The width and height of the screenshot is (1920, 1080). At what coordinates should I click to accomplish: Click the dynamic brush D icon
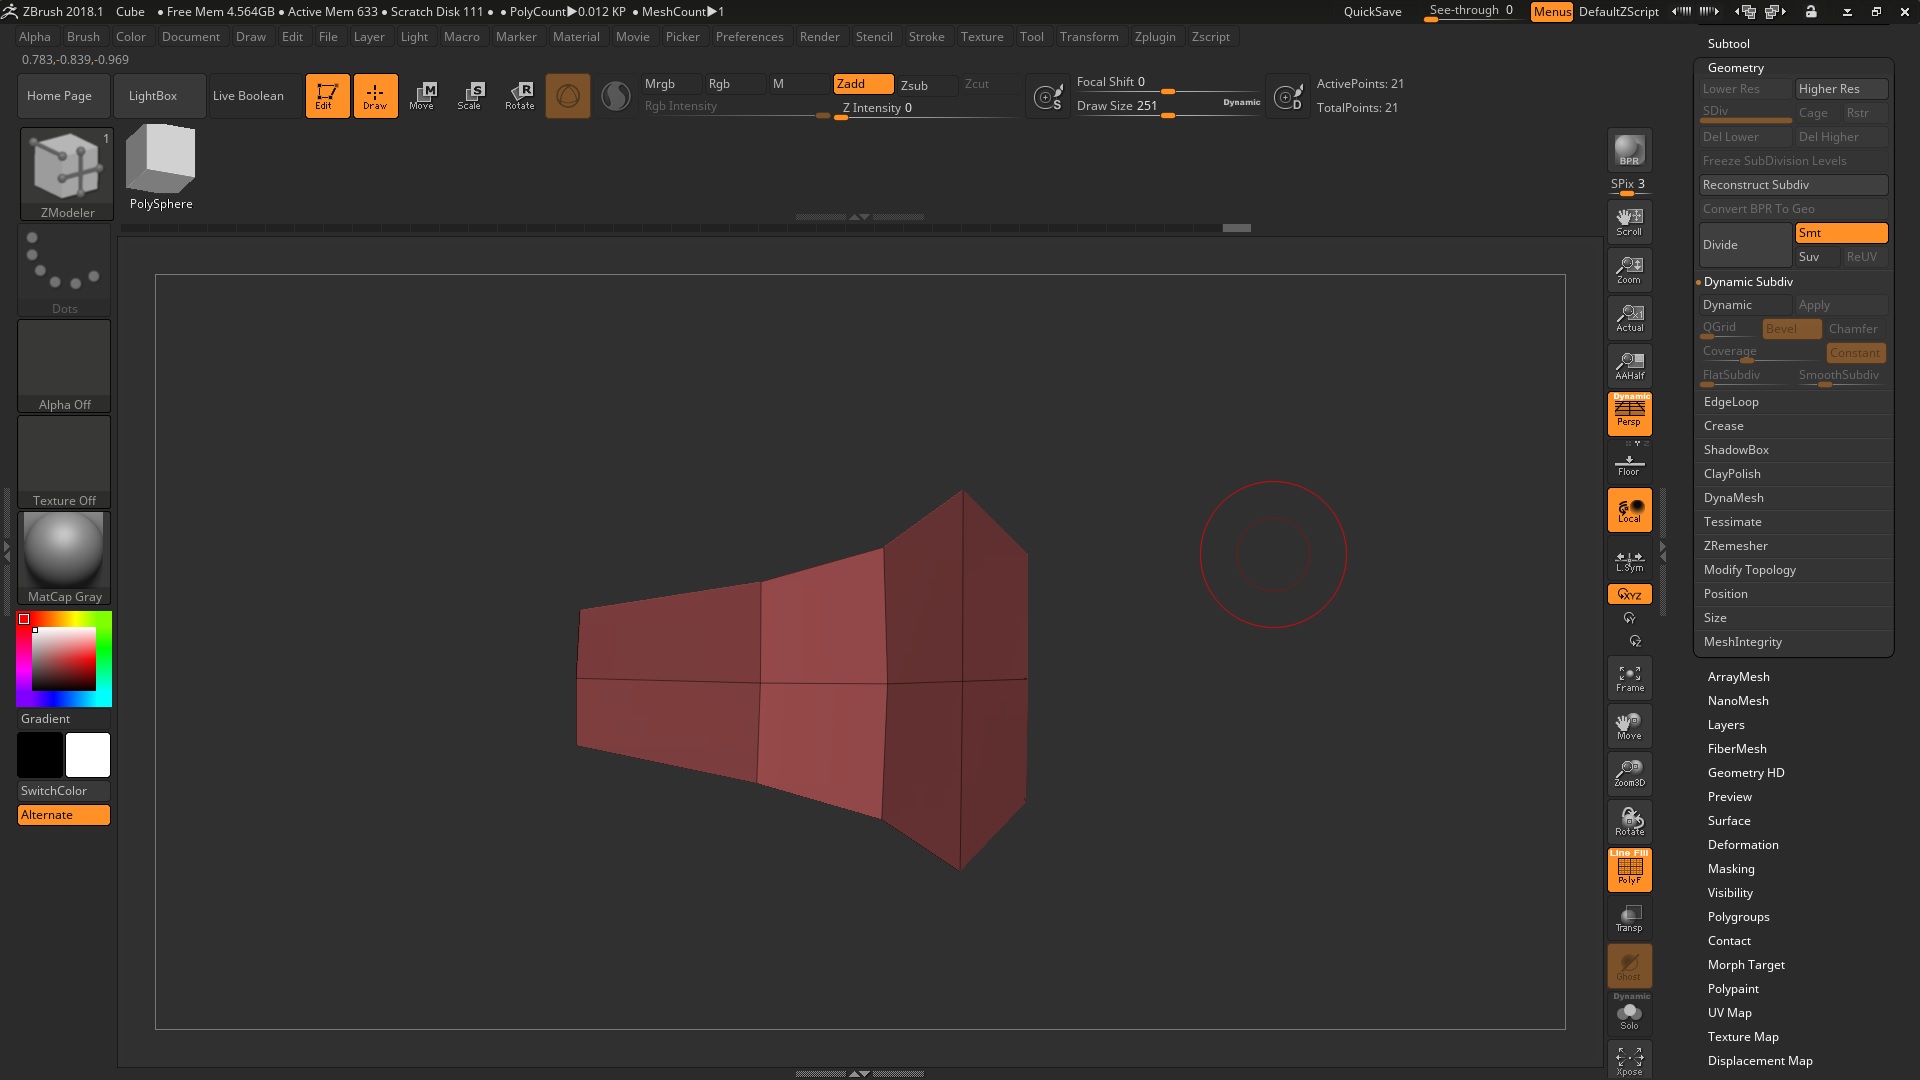[x=1288, y=97]
